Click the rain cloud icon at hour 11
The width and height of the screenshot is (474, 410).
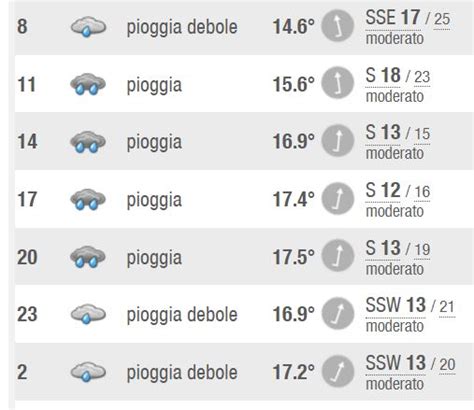click(88, 84)
